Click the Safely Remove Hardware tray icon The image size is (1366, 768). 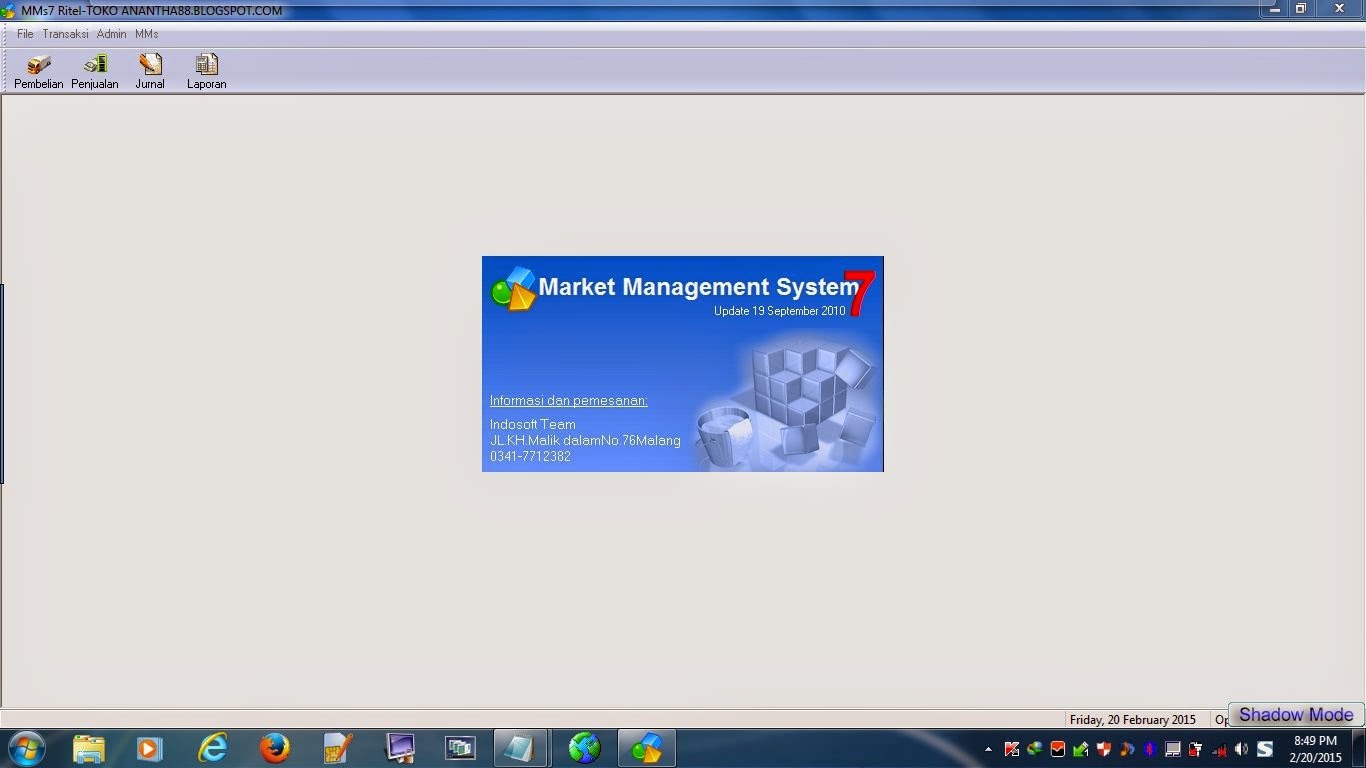click(x=1081, y=749)
